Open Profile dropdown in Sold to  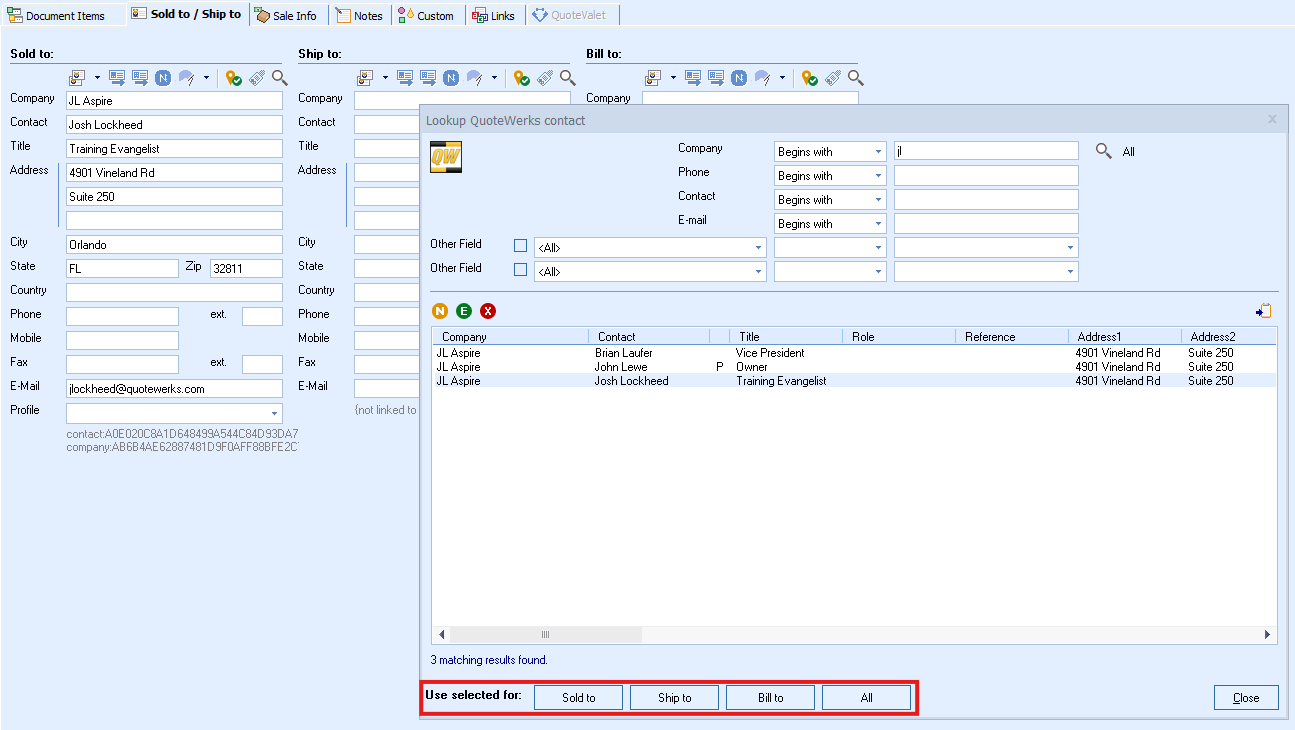coord(174,413)
